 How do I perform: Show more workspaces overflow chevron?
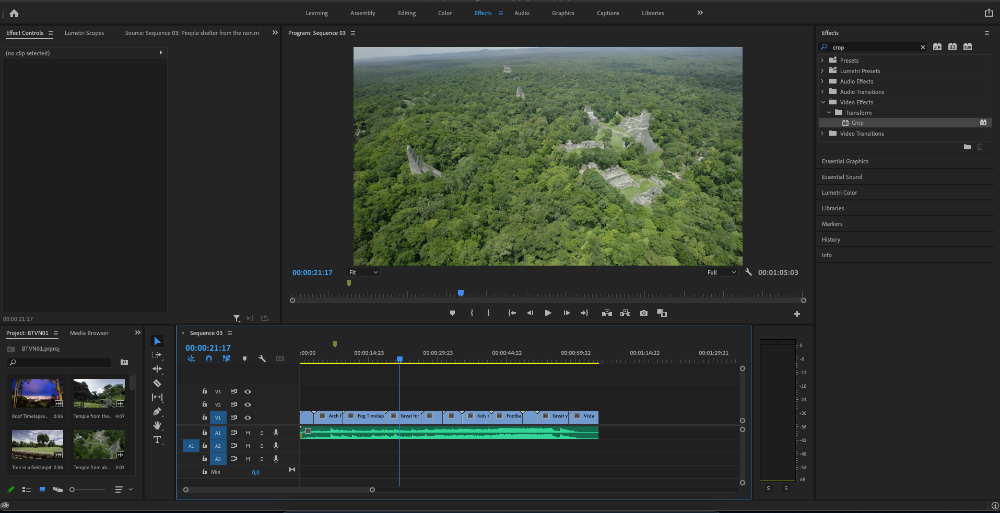point(700,13)
